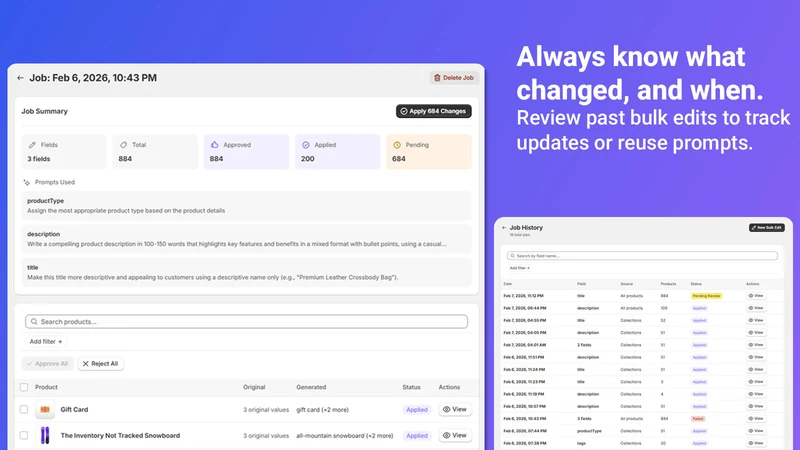The height and width of the screenshot is (450, 800).
Task: Click generated value all-mountain snowboard (+2 more)
Action: pyautogui.click(x=345, y=436)
